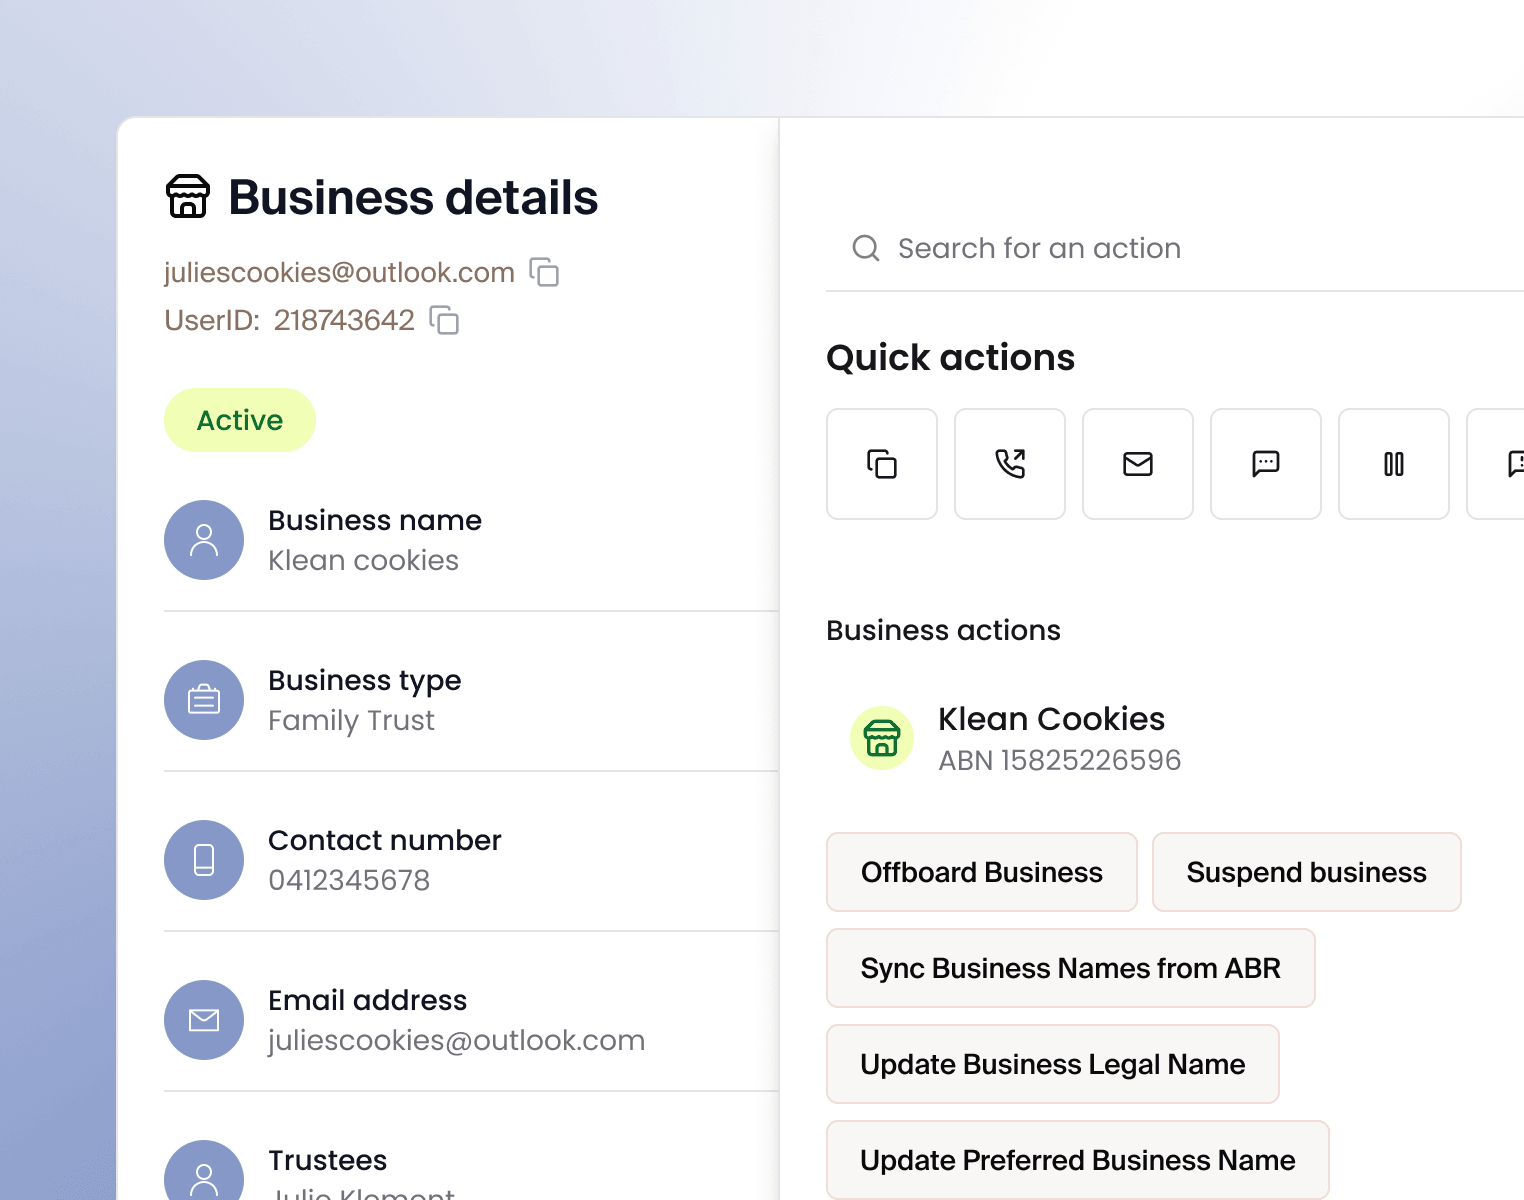Click the Business name person avatar icon

(204, 540)
